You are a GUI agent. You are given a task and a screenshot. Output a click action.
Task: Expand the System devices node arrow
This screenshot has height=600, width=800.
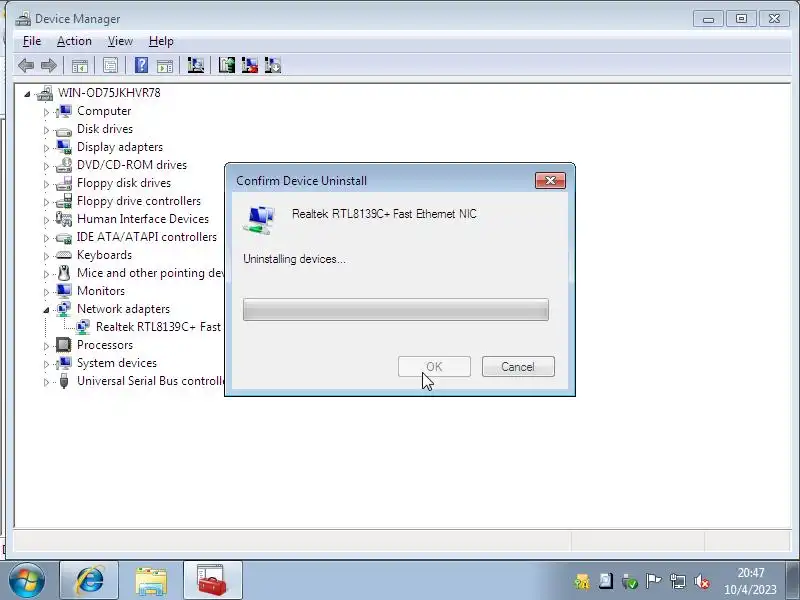pos(46,364)
